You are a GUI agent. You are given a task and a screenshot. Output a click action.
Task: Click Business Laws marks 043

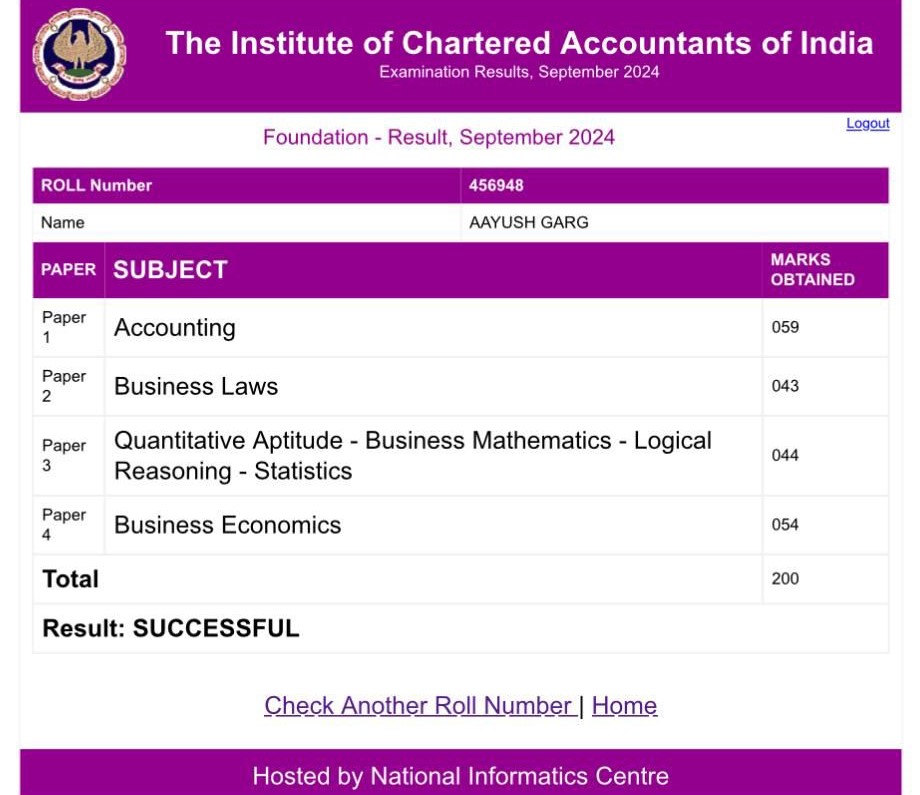pyautogui.click(x=785, y=387)
